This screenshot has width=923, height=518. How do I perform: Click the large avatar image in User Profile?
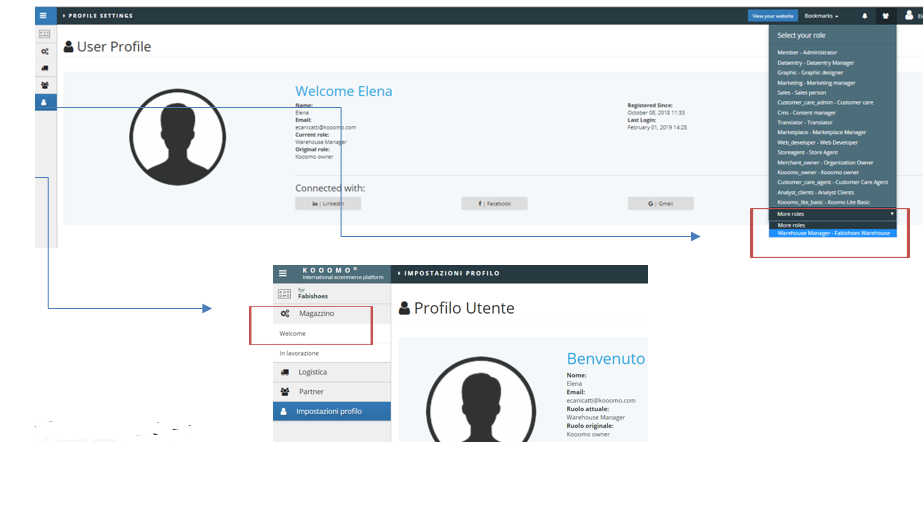tap(177, 137)
